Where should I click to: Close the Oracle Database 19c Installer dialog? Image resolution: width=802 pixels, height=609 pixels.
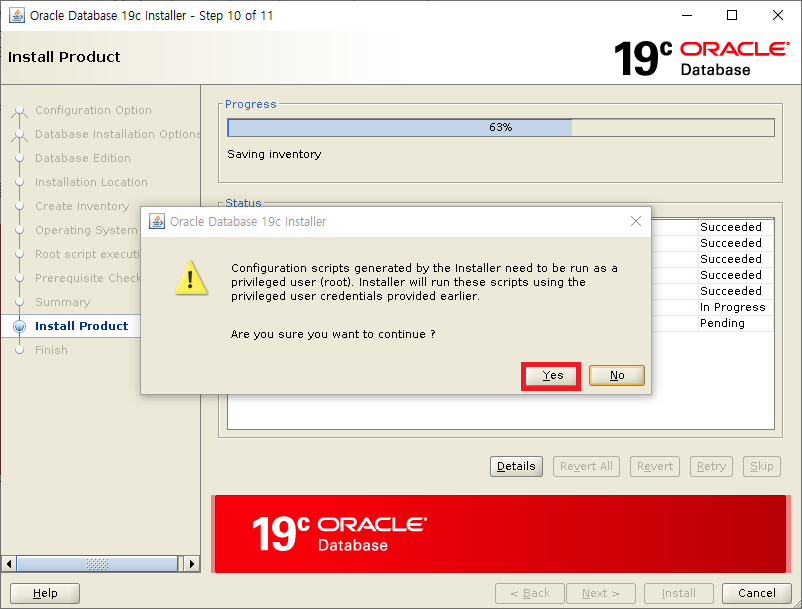636,221
